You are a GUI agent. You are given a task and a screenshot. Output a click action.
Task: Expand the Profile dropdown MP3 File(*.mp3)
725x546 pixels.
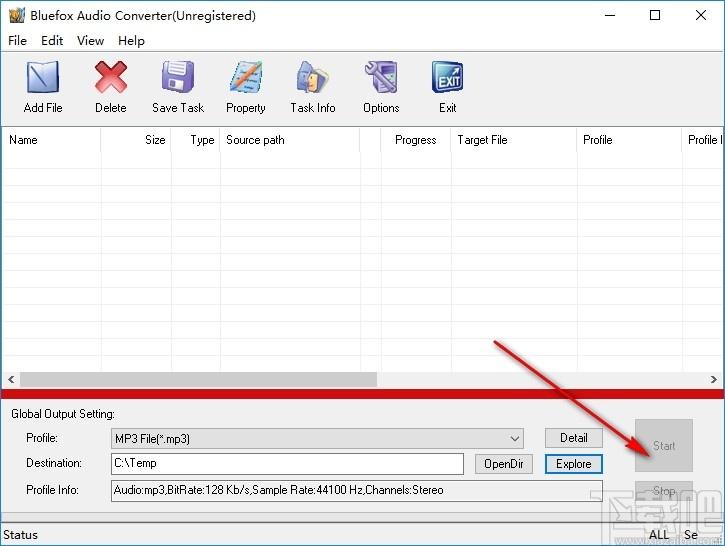coord(317,438)
